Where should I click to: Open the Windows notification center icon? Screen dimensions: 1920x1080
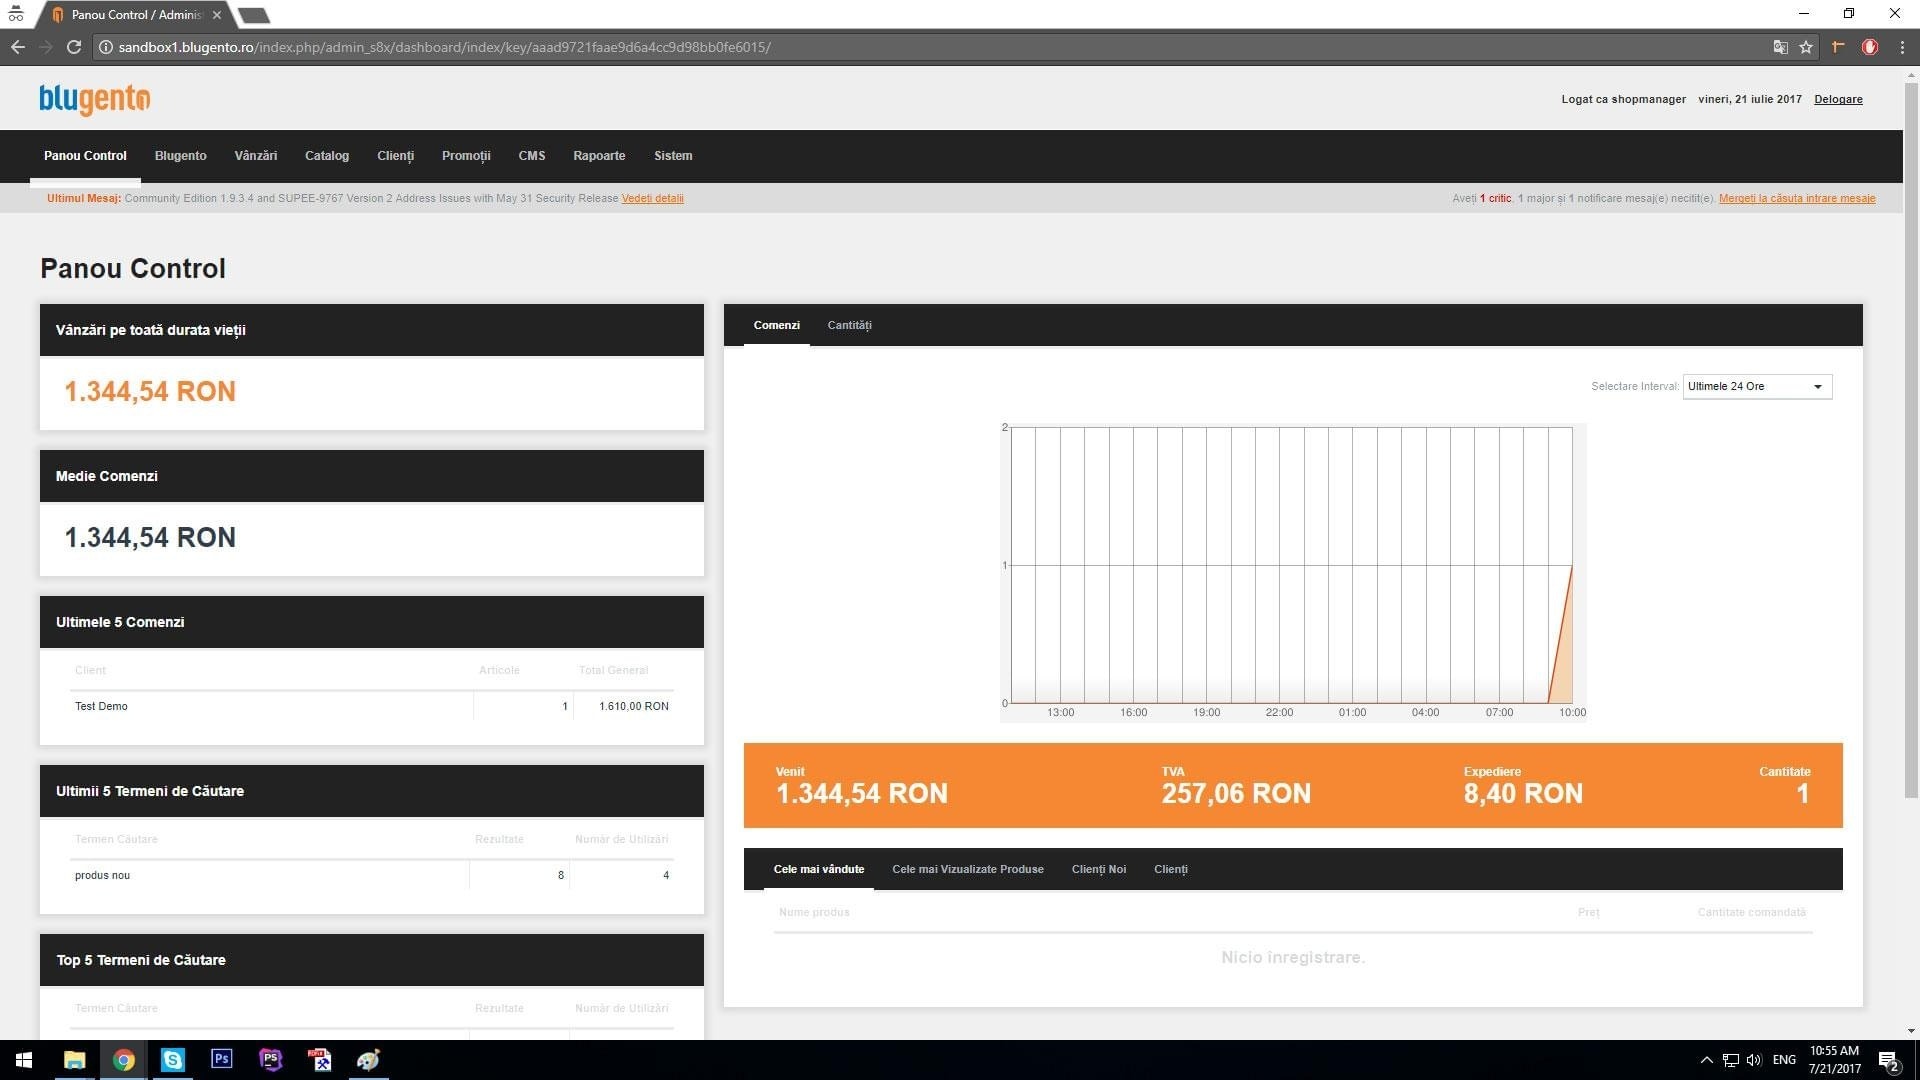click(x=1889, y=1060)
